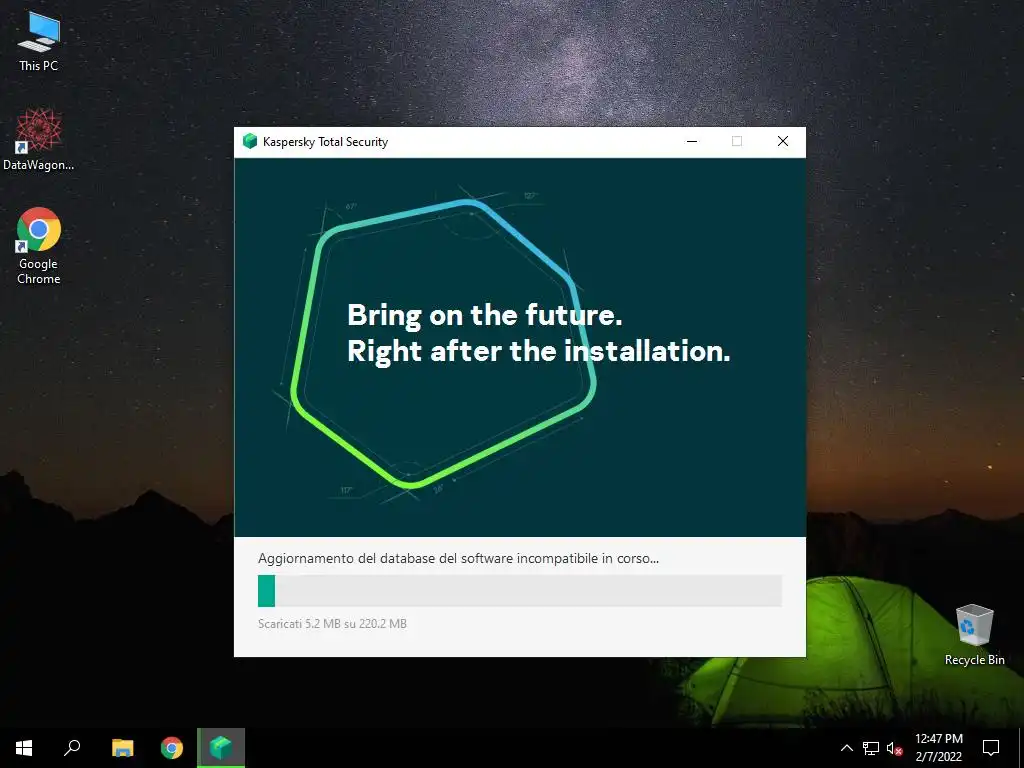Click 'Kaspersky Total Security' window title

(325, 142)
